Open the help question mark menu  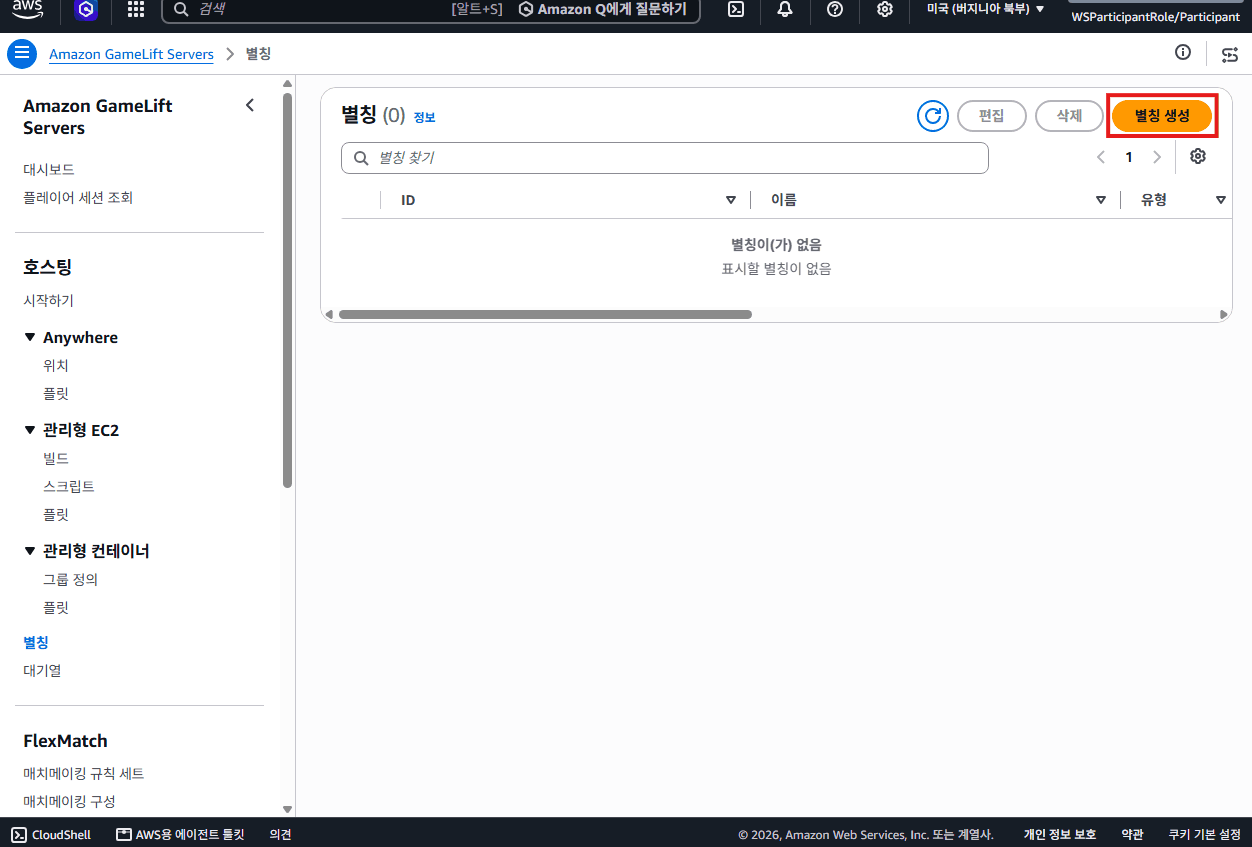(x=835, y=9)
